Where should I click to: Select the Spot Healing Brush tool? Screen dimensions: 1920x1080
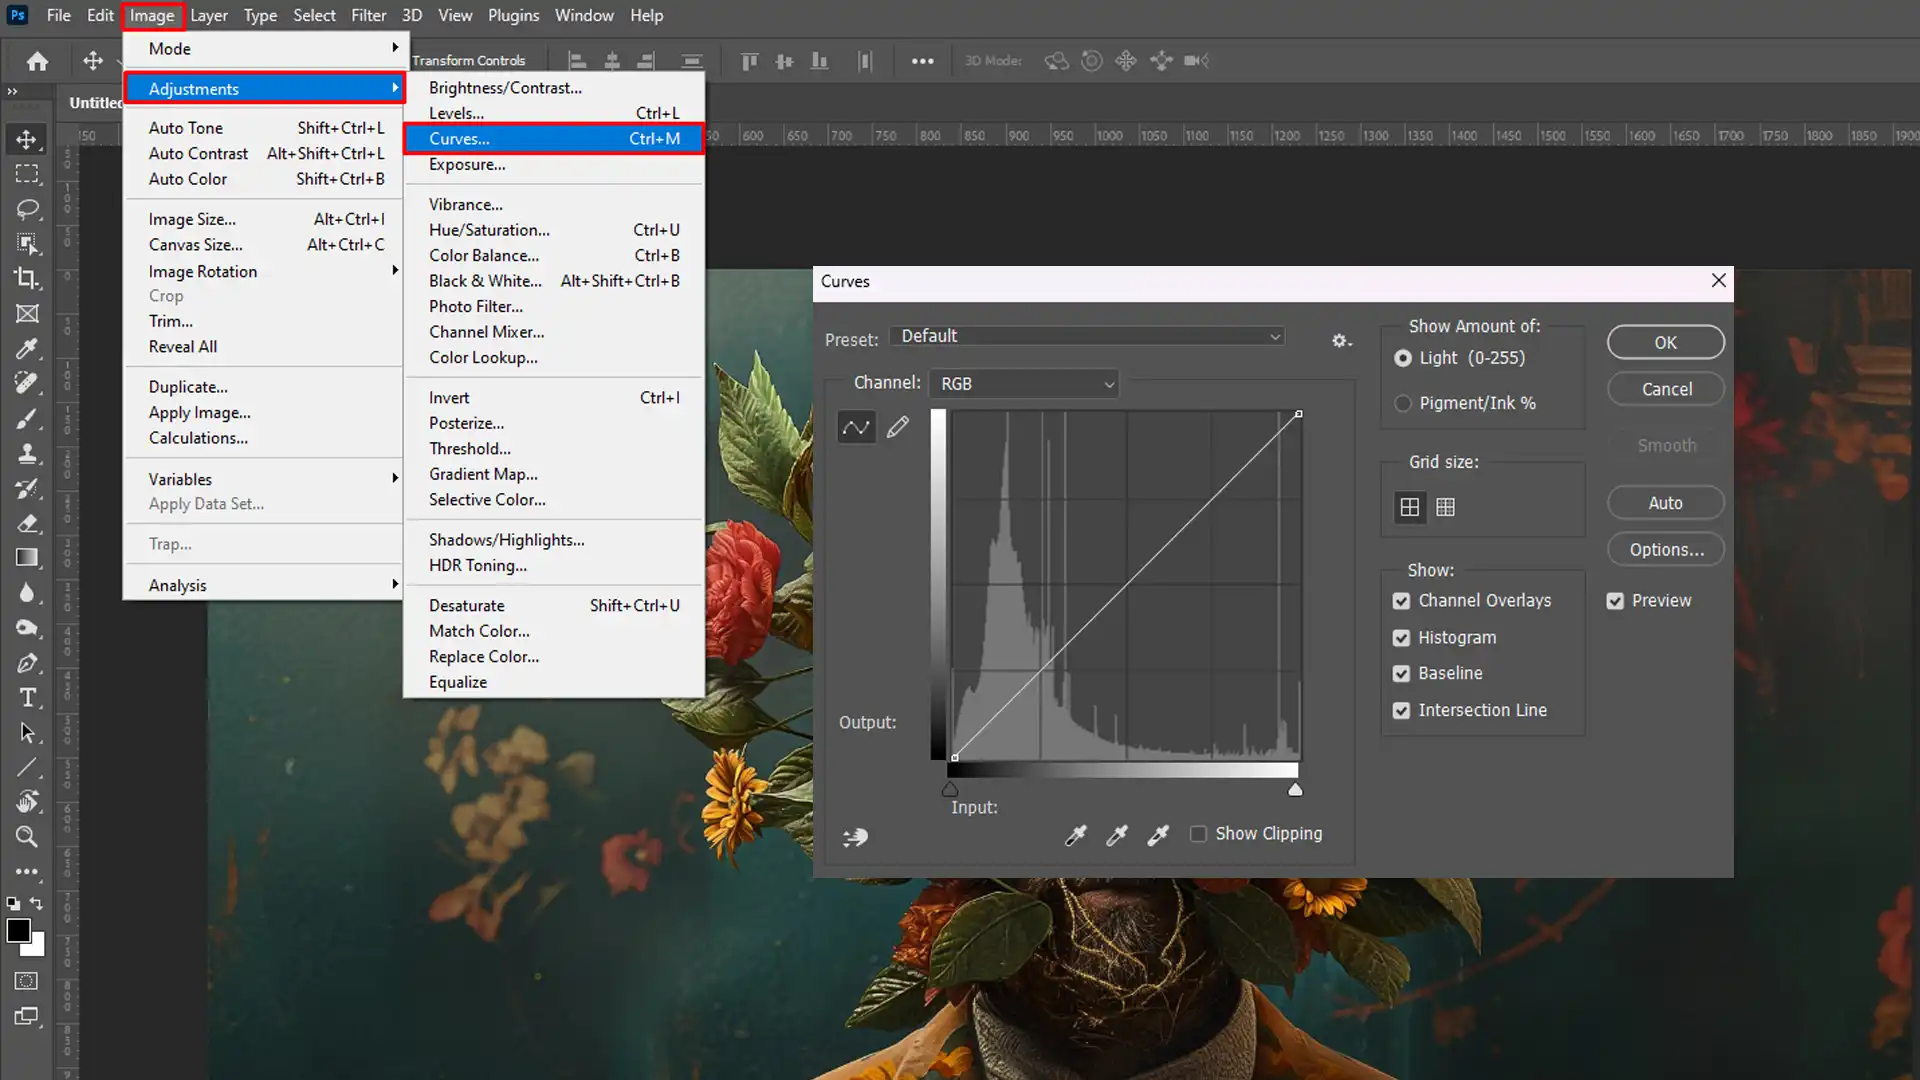[x=27, y=383]
